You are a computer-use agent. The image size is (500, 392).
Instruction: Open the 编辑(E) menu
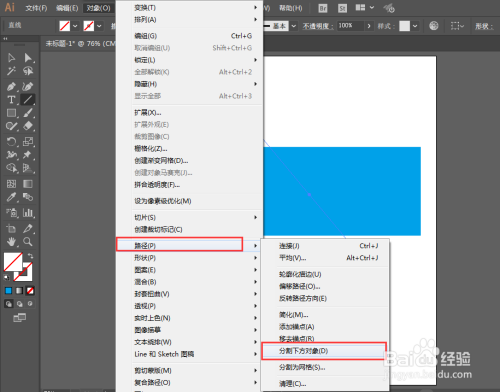point(67,8)
